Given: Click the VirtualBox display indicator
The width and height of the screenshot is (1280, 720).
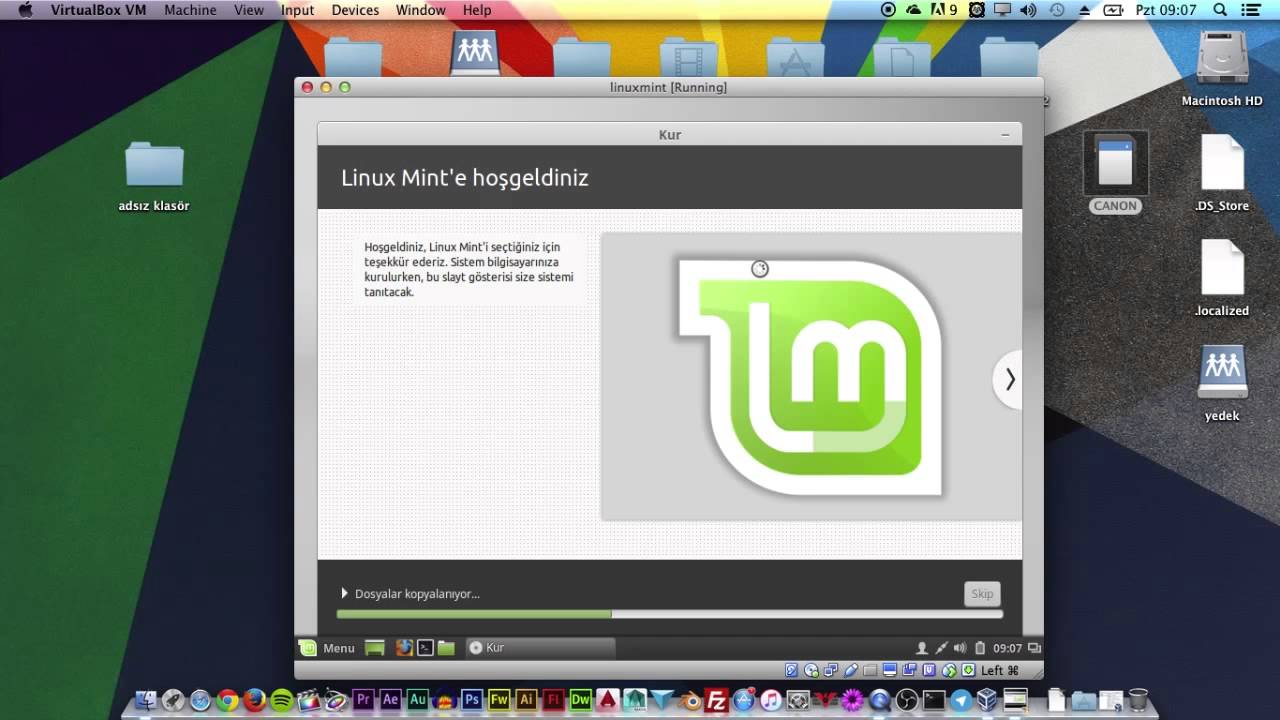Looking at the screenshot, I should coord(890,670).
